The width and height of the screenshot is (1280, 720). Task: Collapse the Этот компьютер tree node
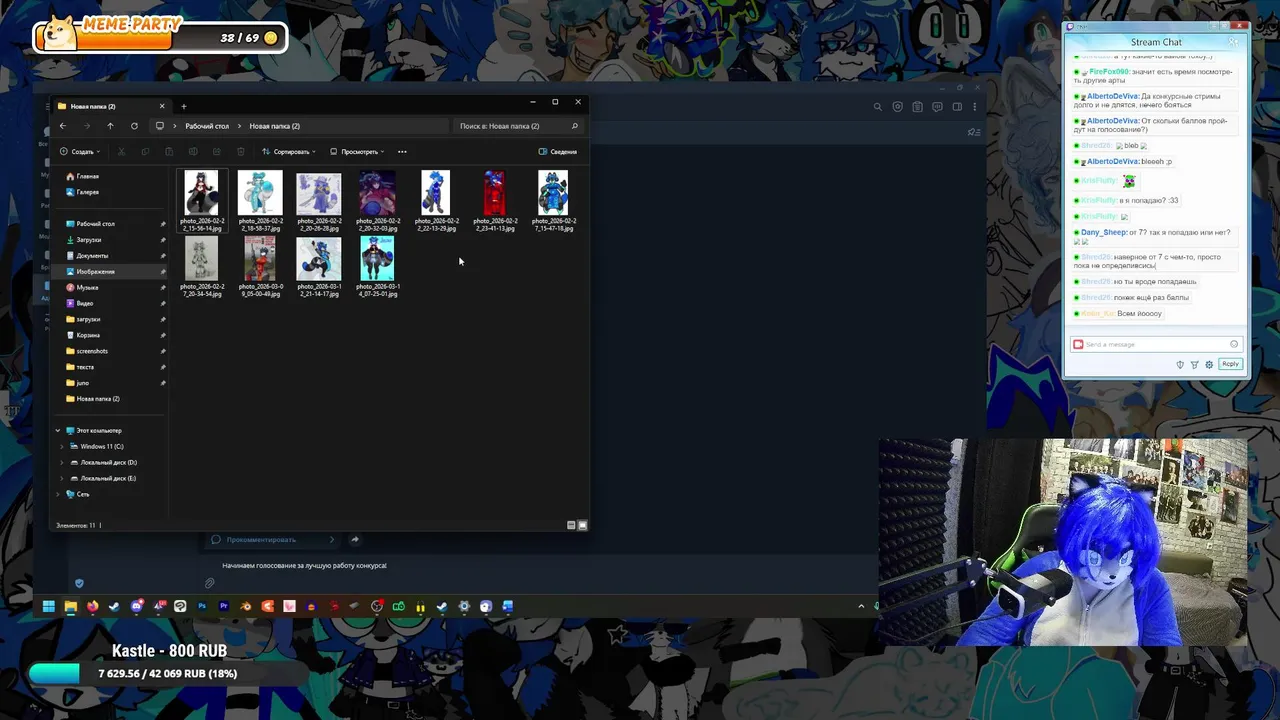tap(57, 430)
